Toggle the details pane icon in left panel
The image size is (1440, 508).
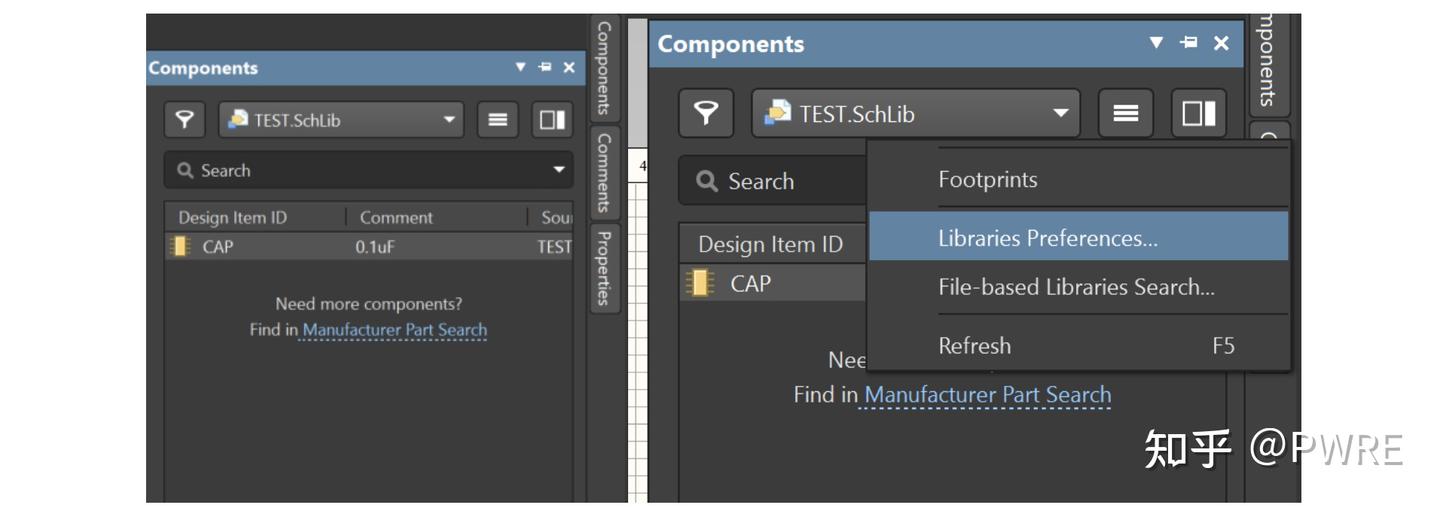(x=551, y=120)
